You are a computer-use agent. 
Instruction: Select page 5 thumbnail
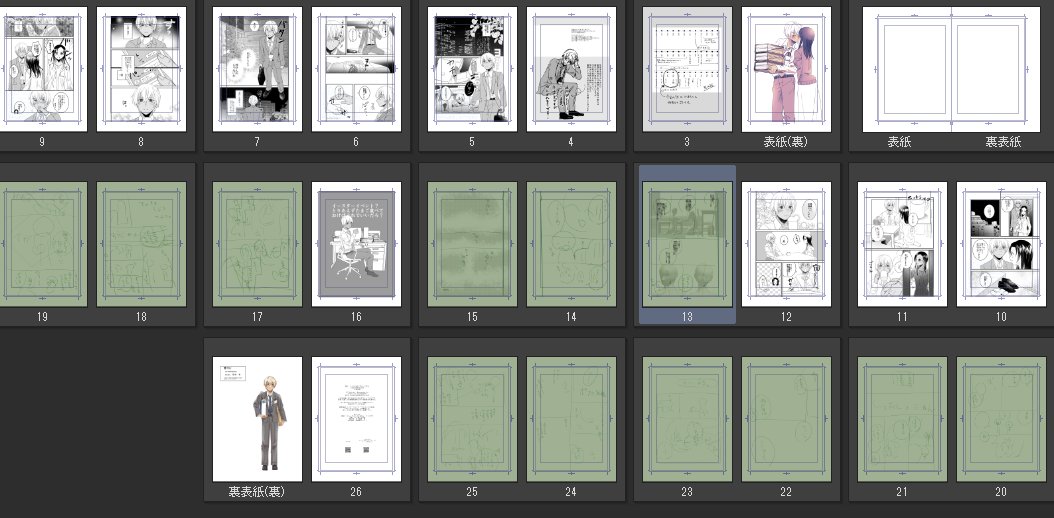click(473, 69)
